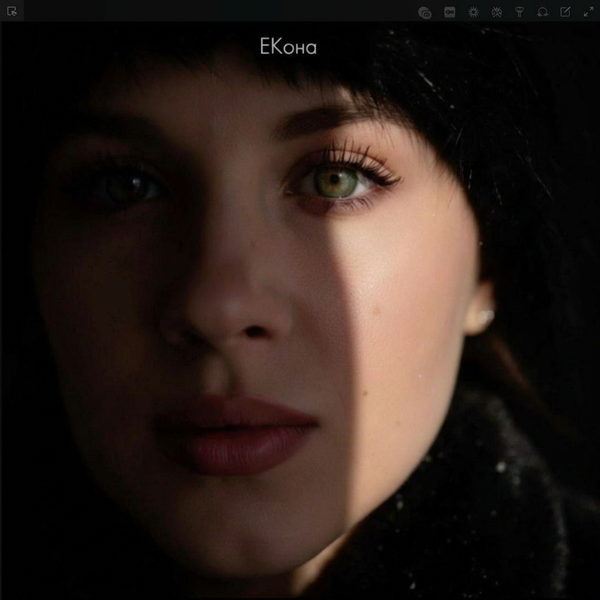Open the overlapping chat bubbles icon
600x600 pixels.
click(x=425, y=12)
